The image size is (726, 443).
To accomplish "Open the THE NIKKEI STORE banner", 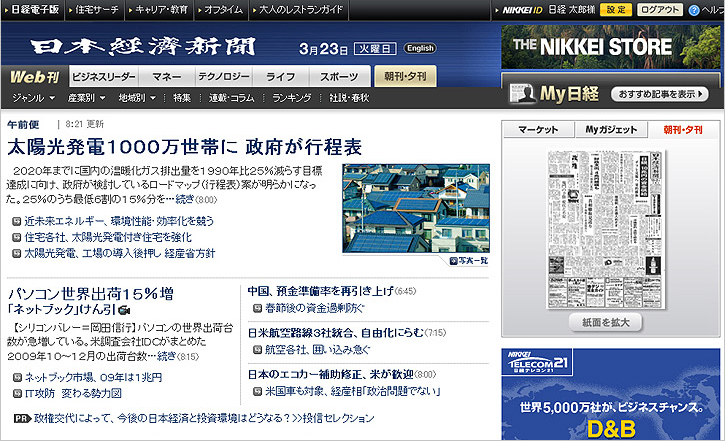I will point(612,46).
